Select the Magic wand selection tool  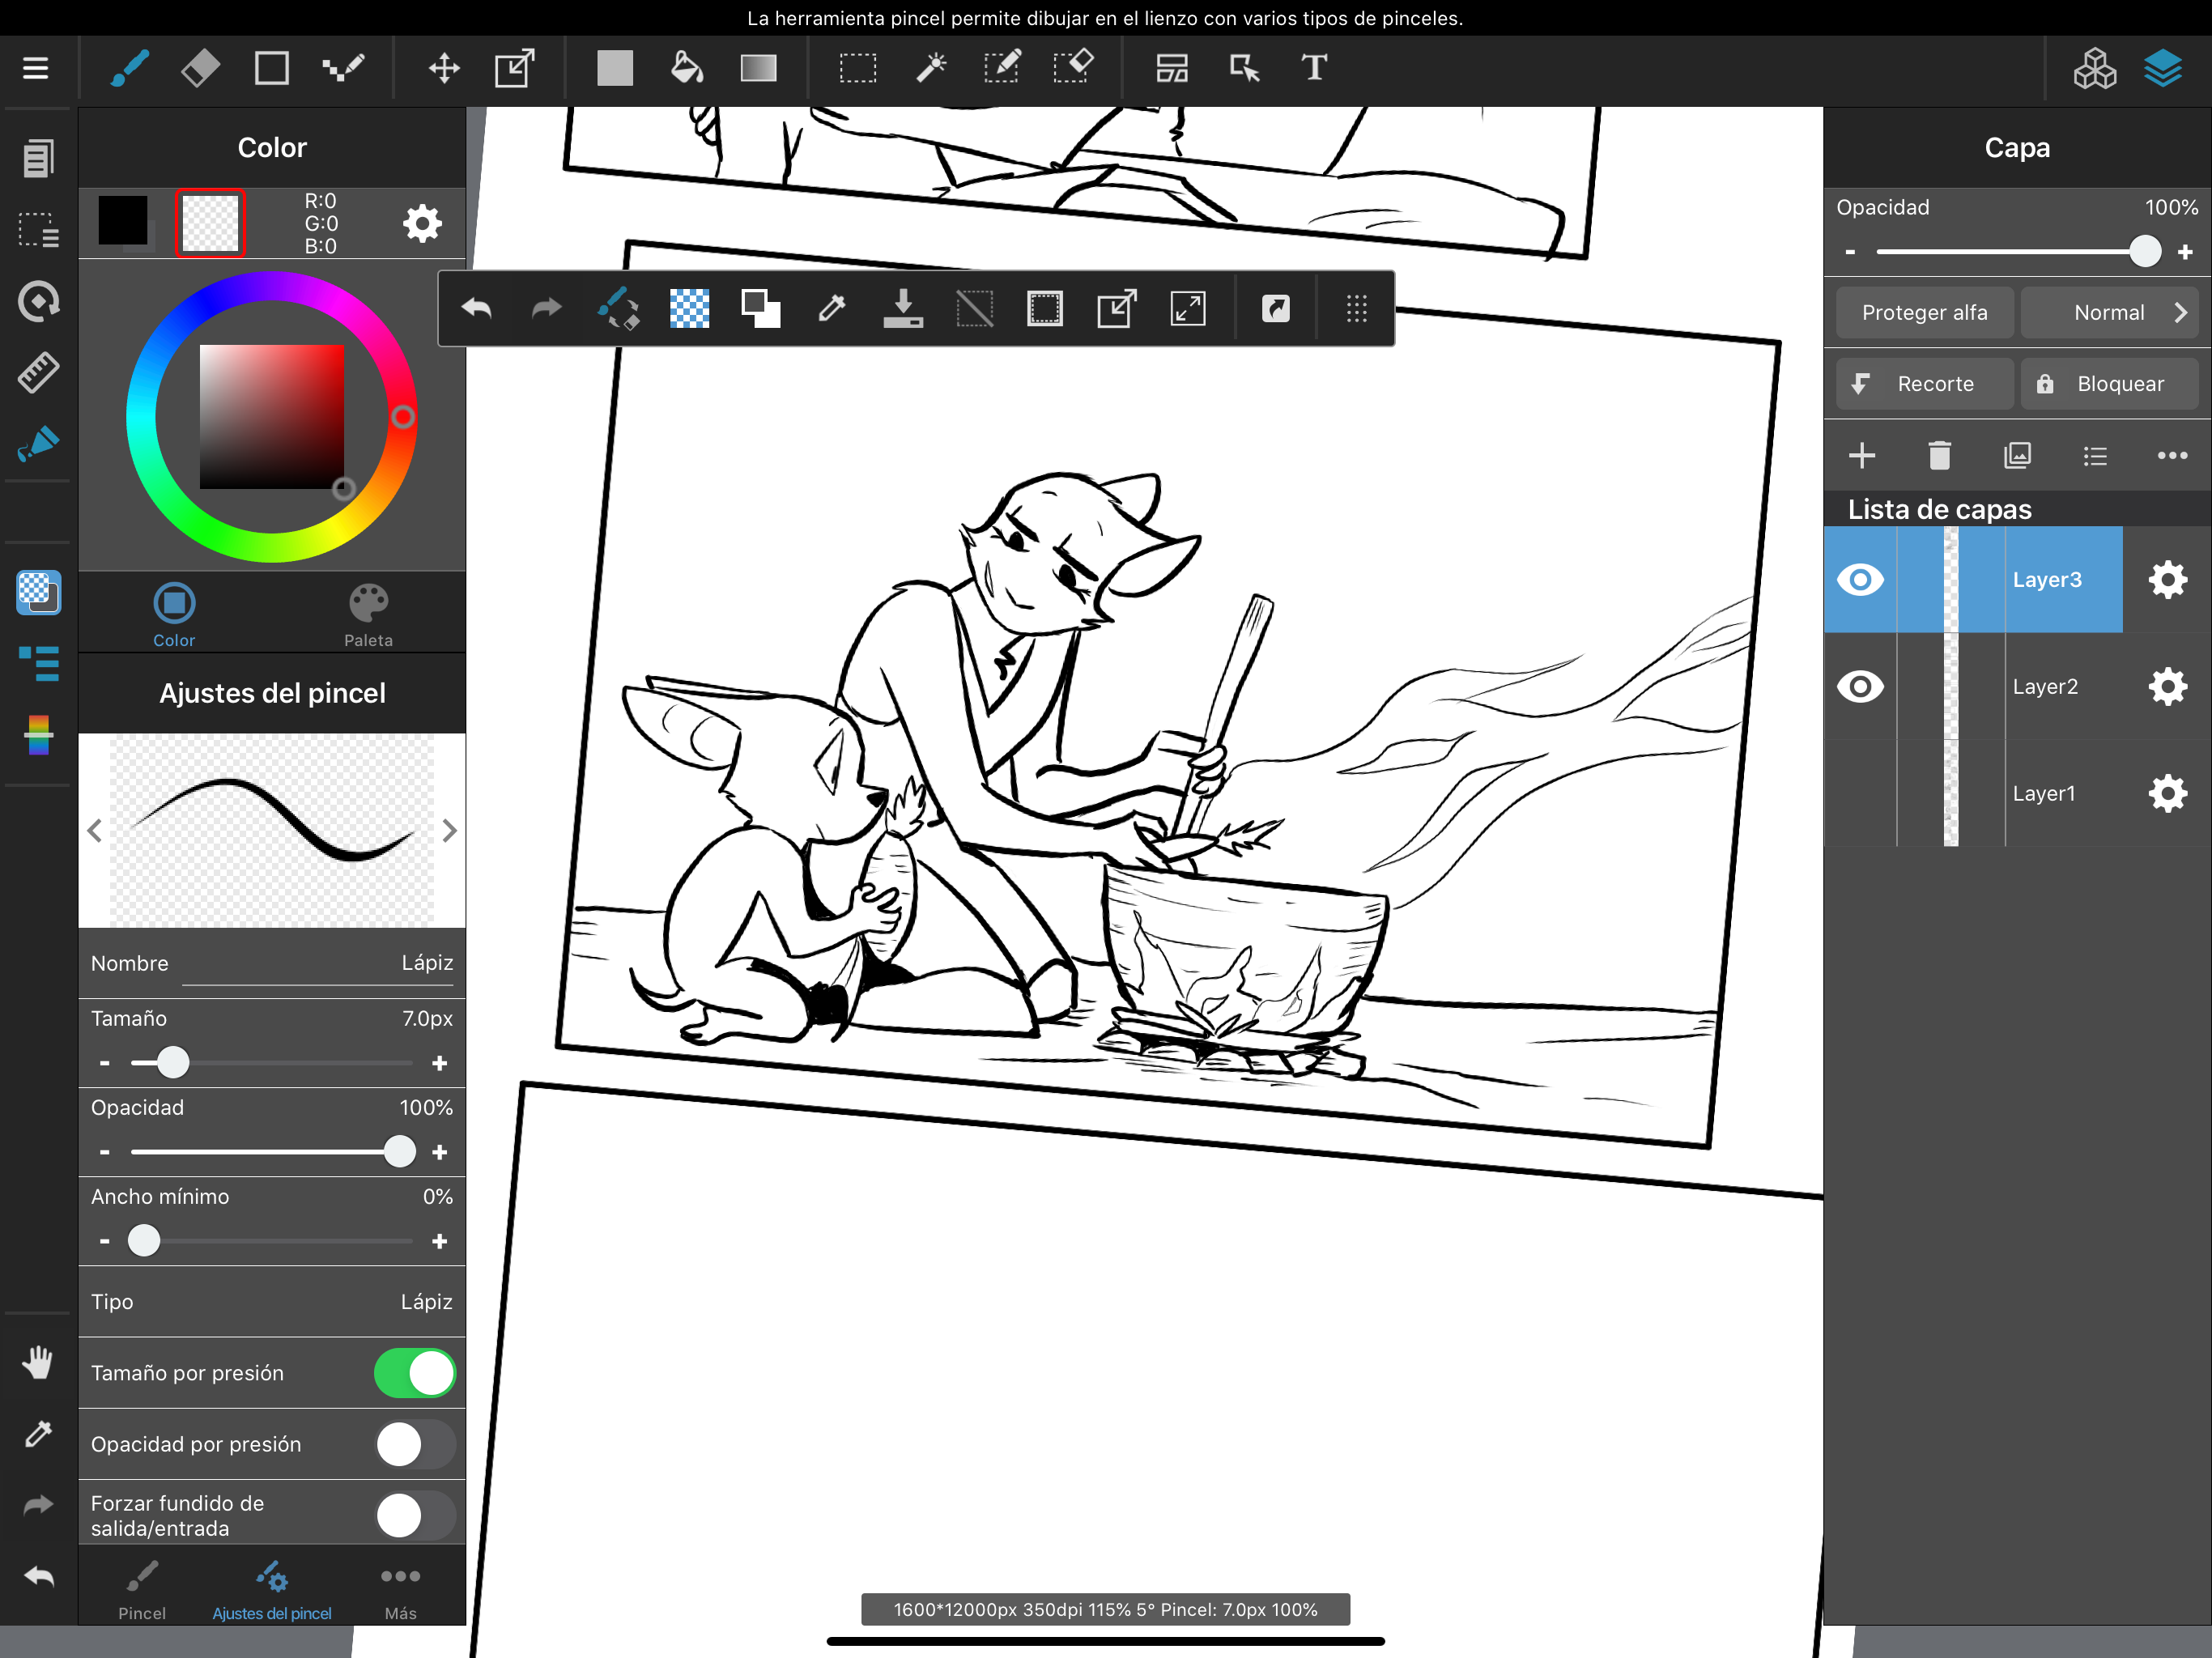click(x=931, y=68)
